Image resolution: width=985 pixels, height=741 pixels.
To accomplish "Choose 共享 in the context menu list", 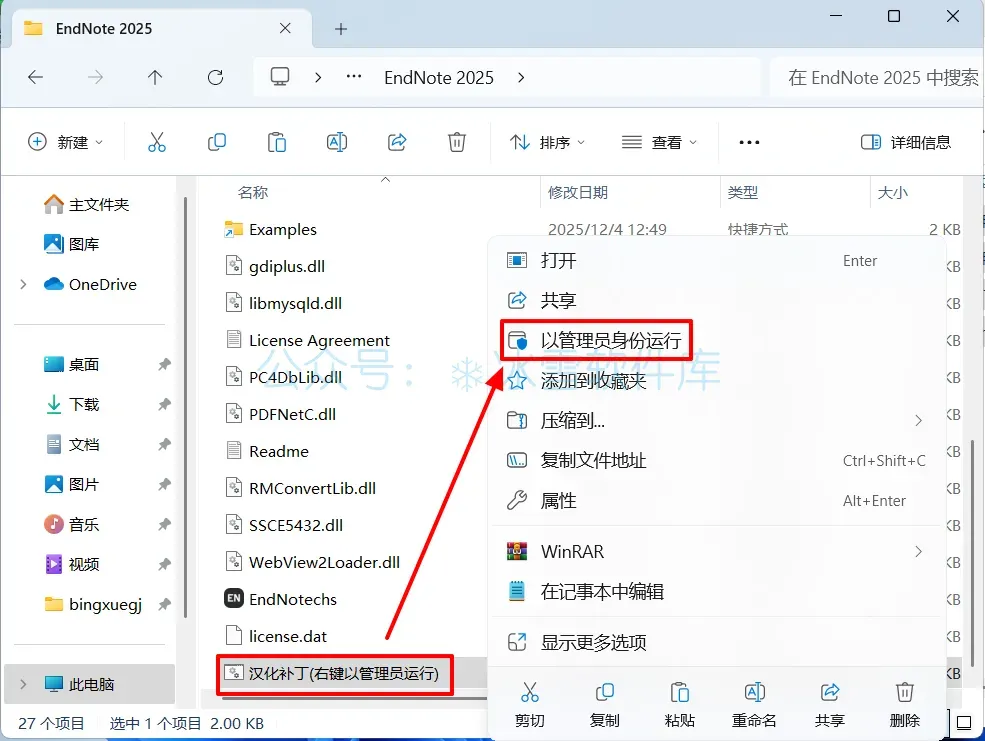I will point(717,300).
